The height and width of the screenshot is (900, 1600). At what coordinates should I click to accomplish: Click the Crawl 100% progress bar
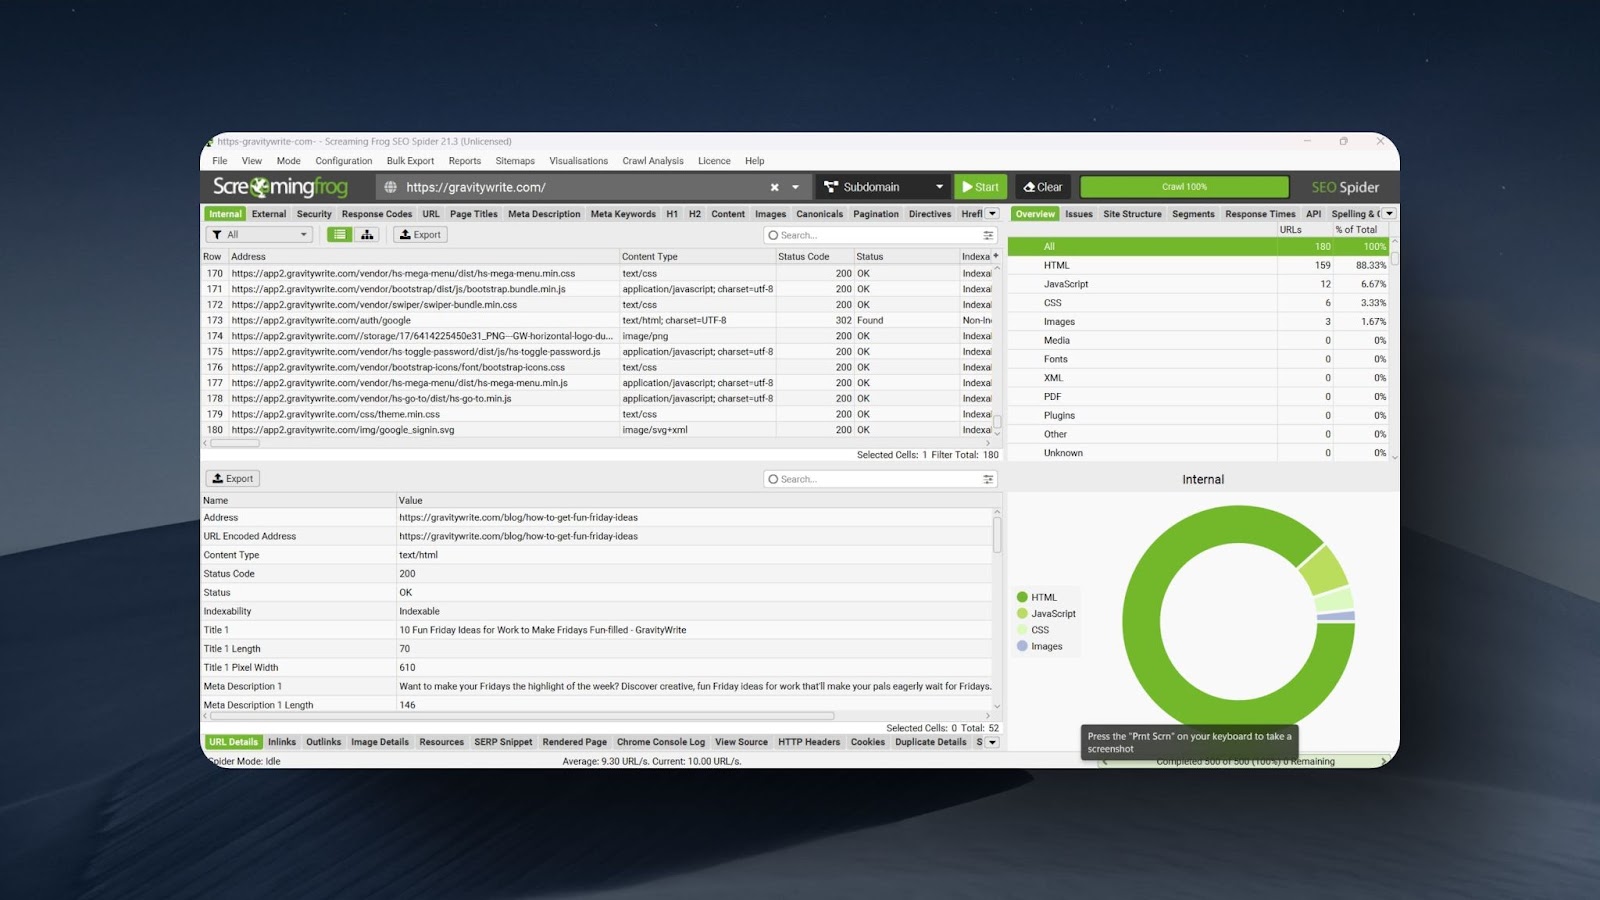click(x=1184, y=187)
